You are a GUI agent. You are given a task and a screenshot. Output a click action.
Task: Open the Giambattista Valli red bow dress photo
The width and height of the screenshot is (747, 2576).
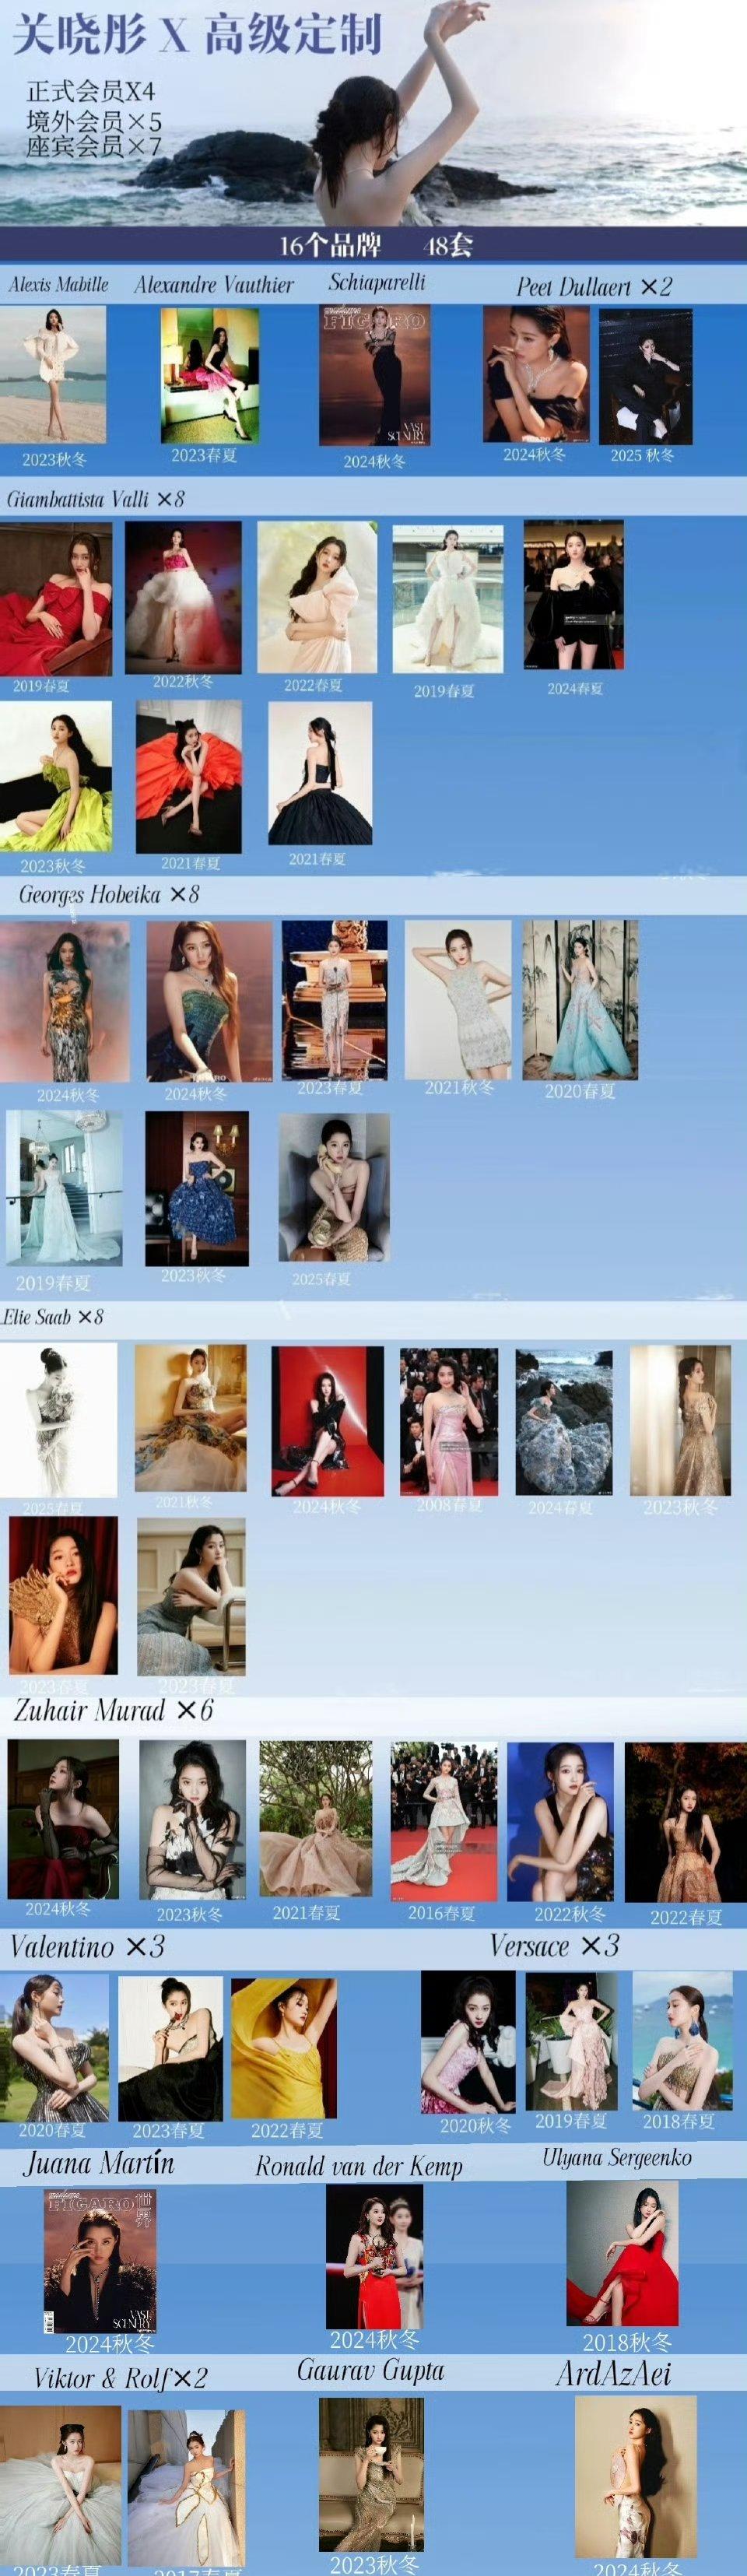[x=56, y=598]
